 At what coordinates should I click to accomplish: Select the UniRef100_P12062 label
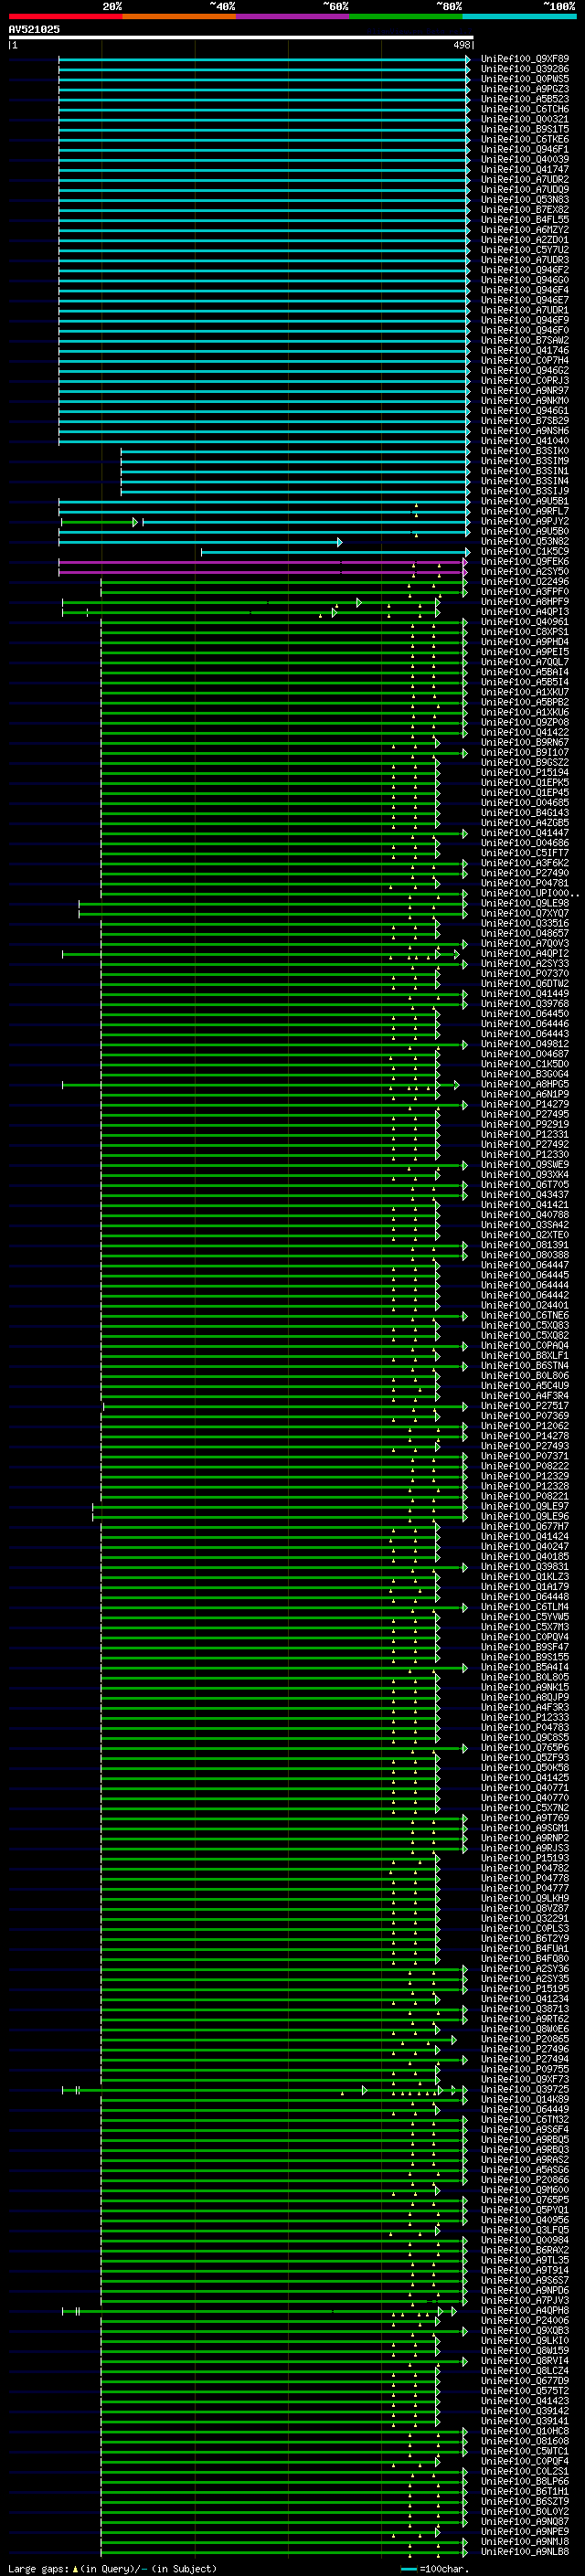[524, 1426]
